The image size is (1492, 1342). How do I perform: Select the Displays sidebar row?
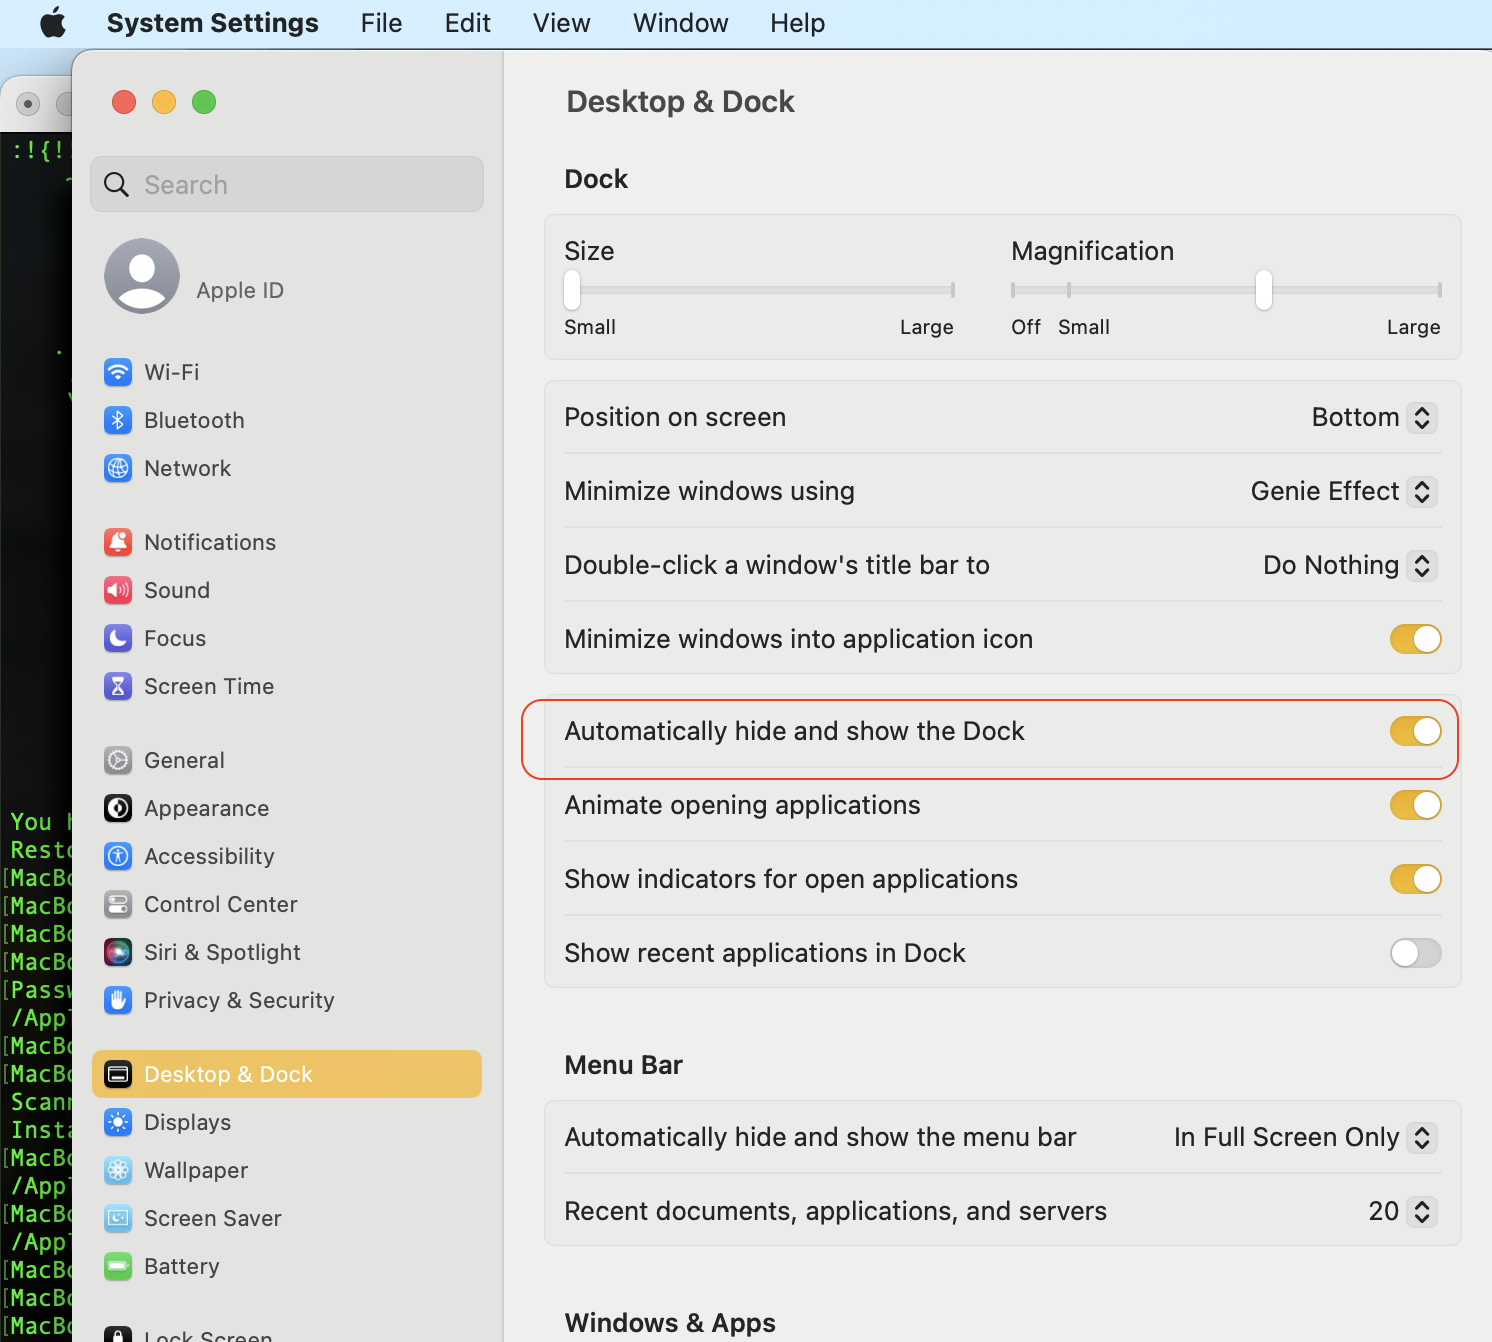(x=286, y=1122)
